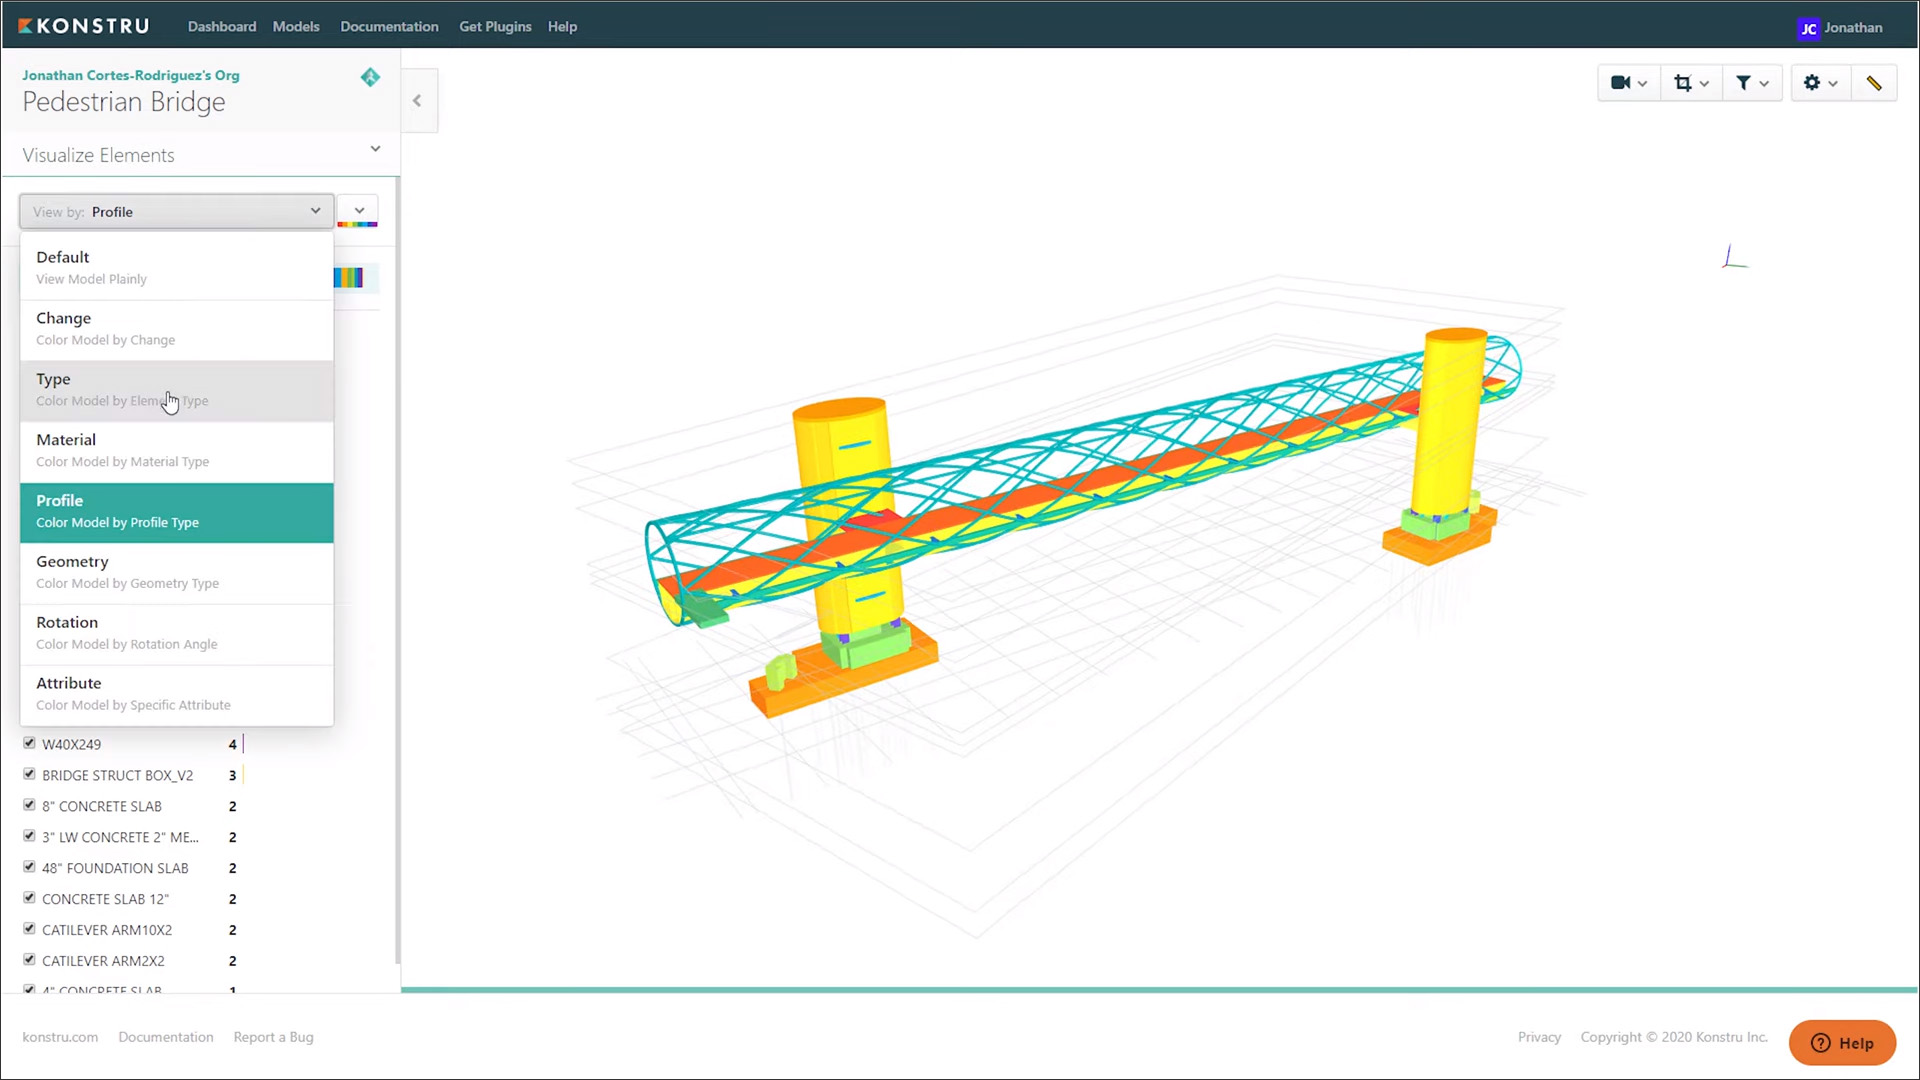Select Rotation color option
1920x1080 pixels.
(176, 634)
